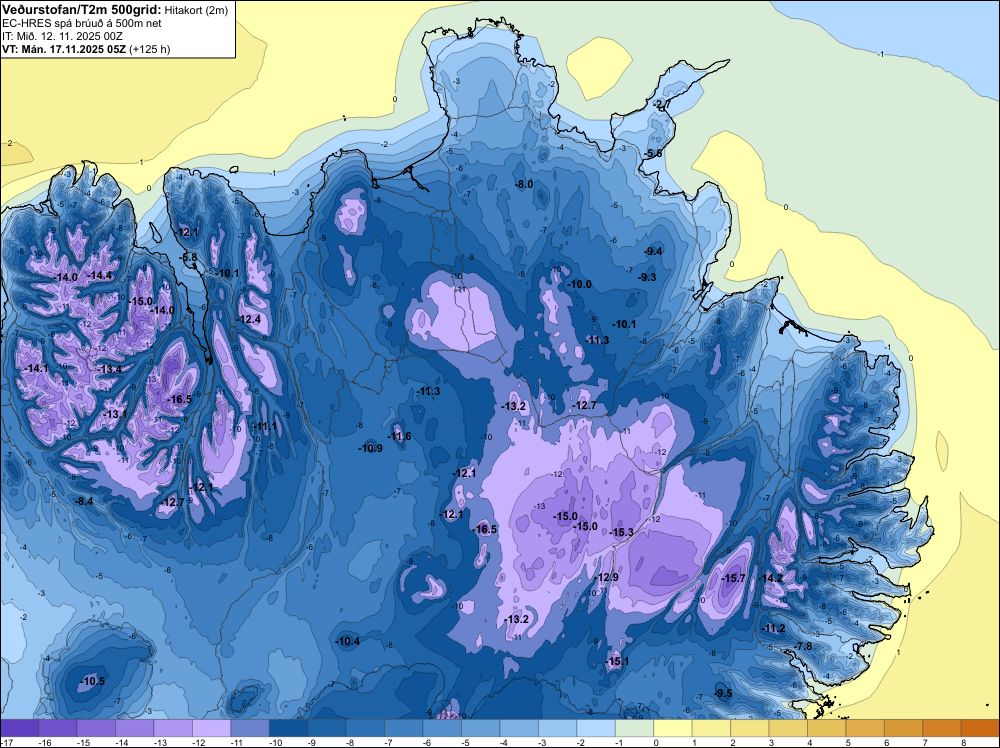The image size is (1000, 748).
Task: Click the '(+125 h)' forecast offset text
Action: click(149, 49)
